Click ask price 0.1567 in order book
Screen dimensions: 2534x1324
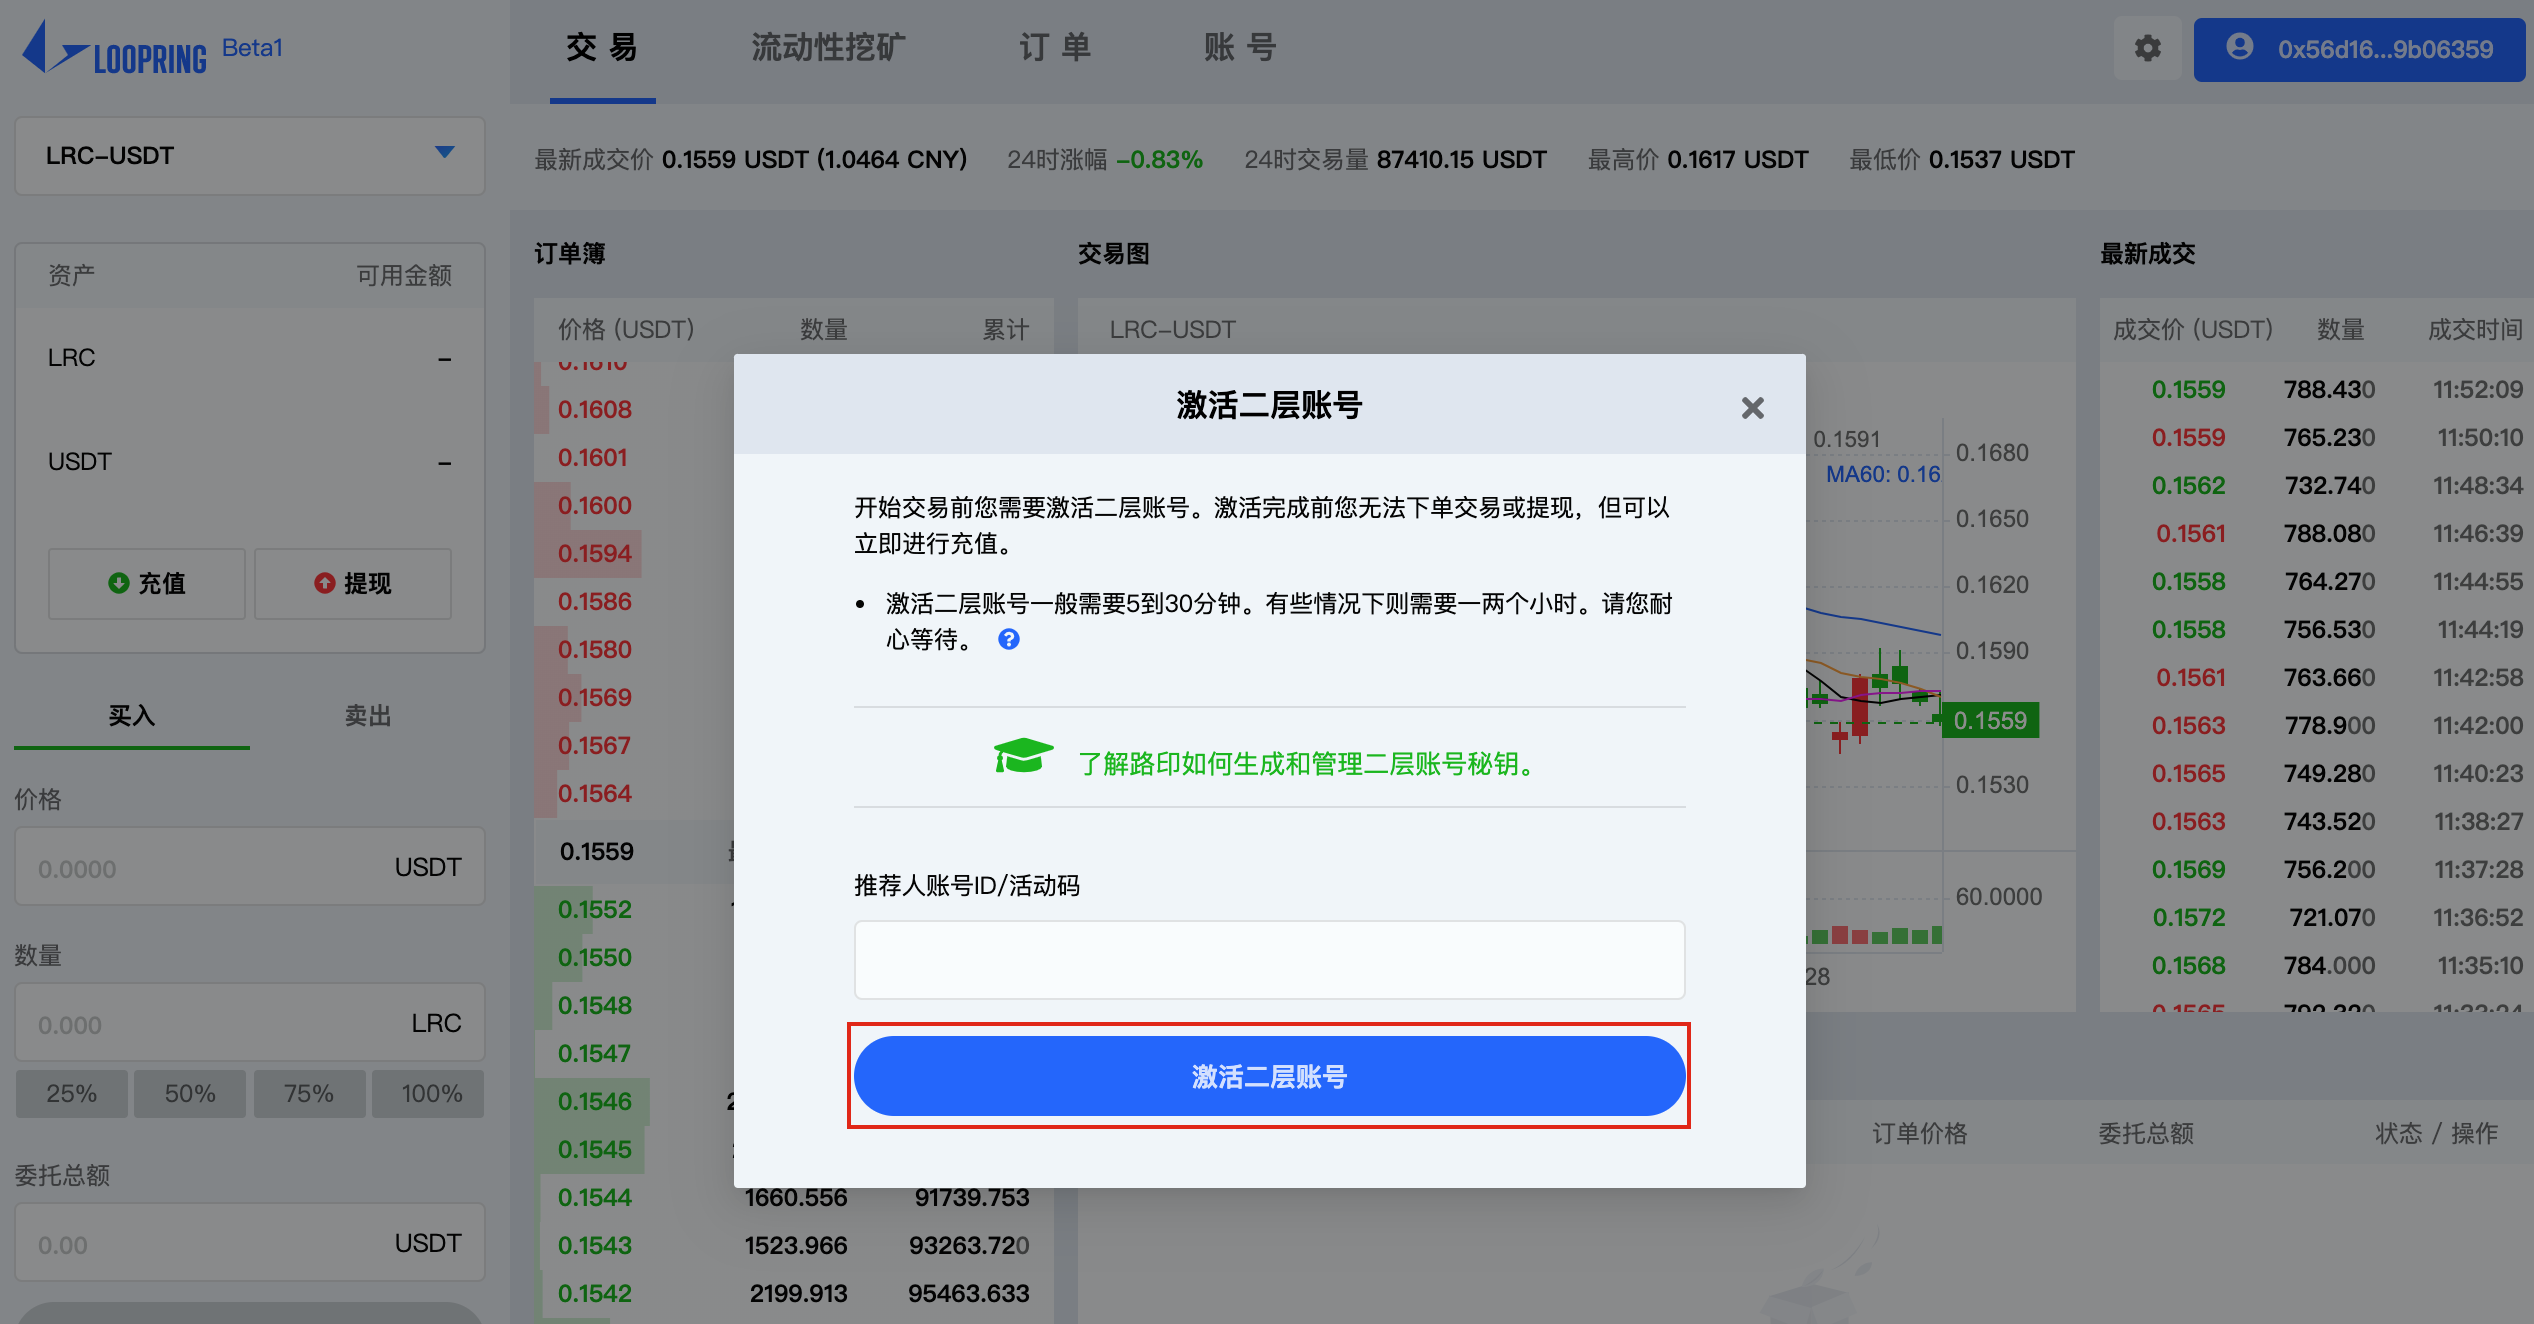point(595,745)
